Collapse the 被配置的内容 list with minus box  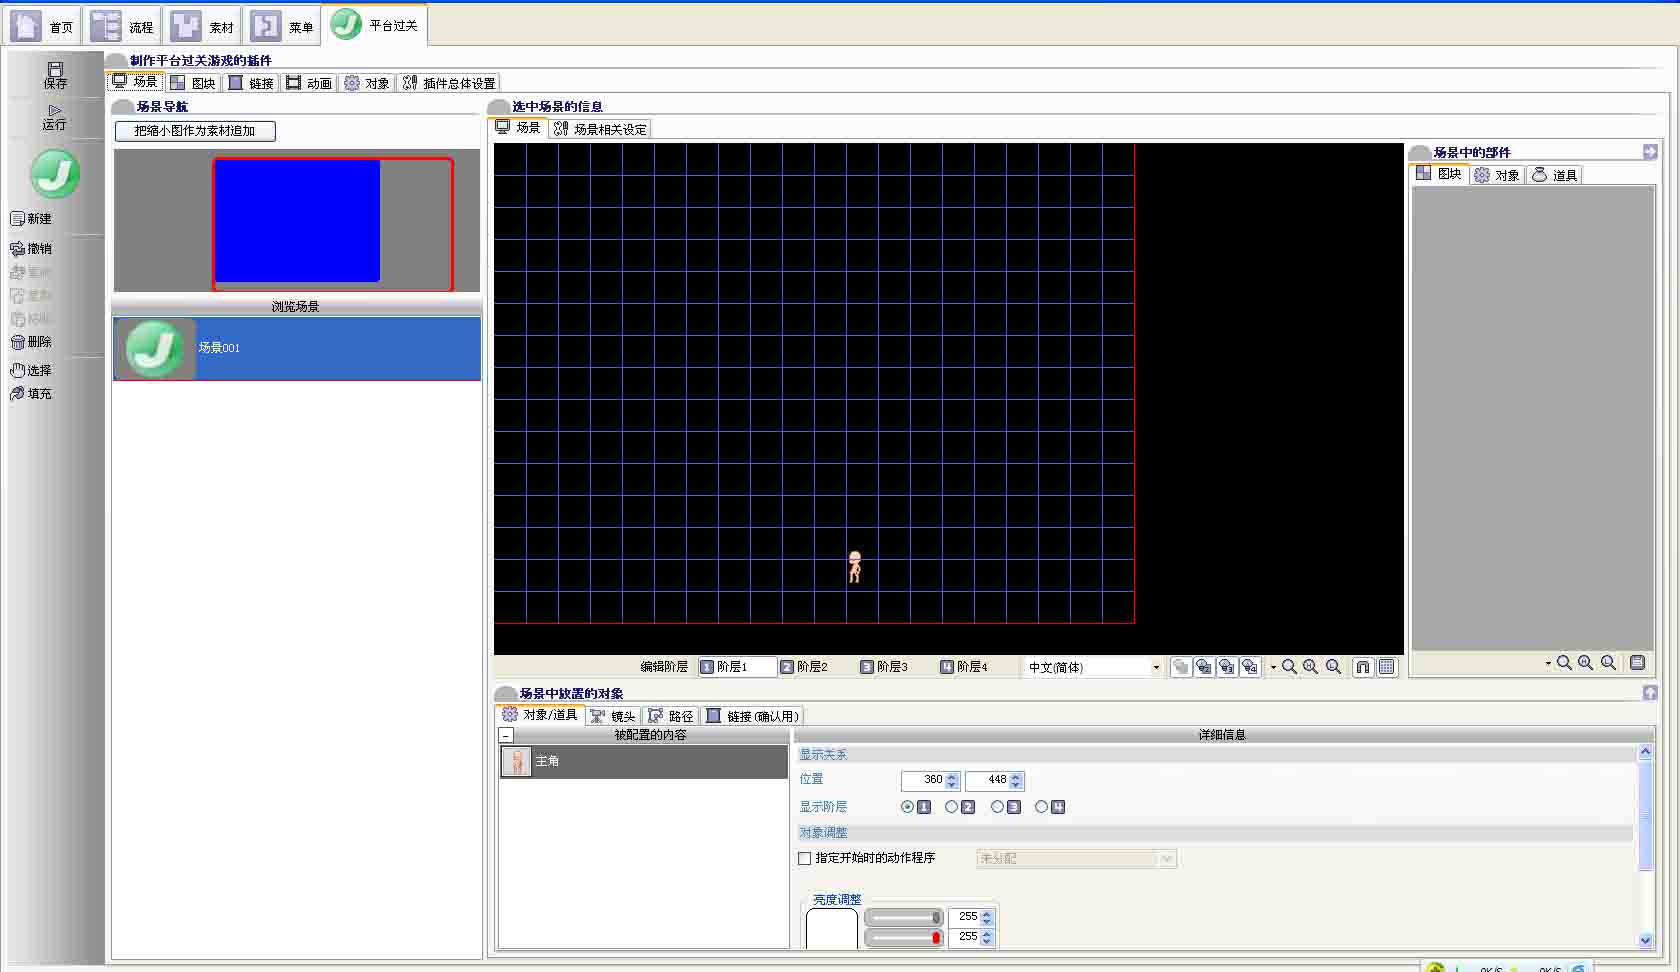[x=506, y=735]
